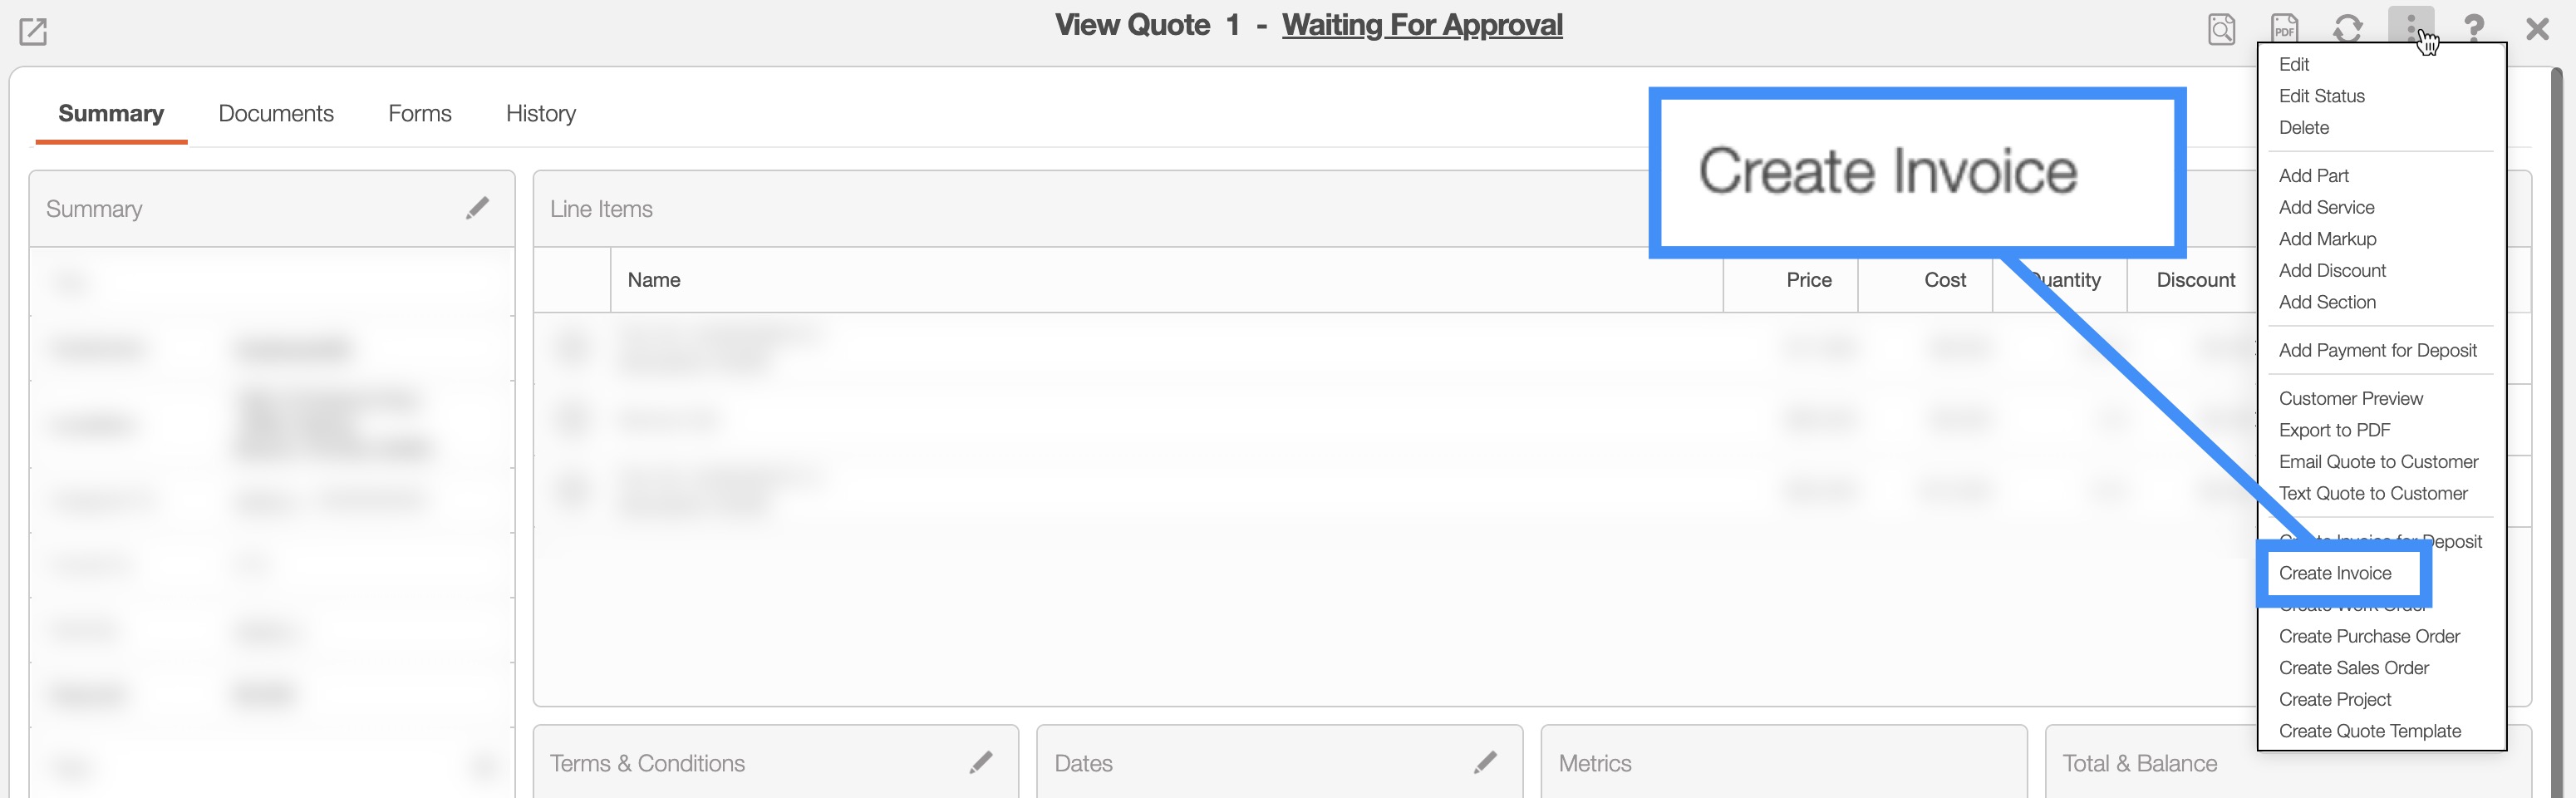Open quote in new window icon
This screenshot has height=798, width=2576.
(x=33, y=32)
